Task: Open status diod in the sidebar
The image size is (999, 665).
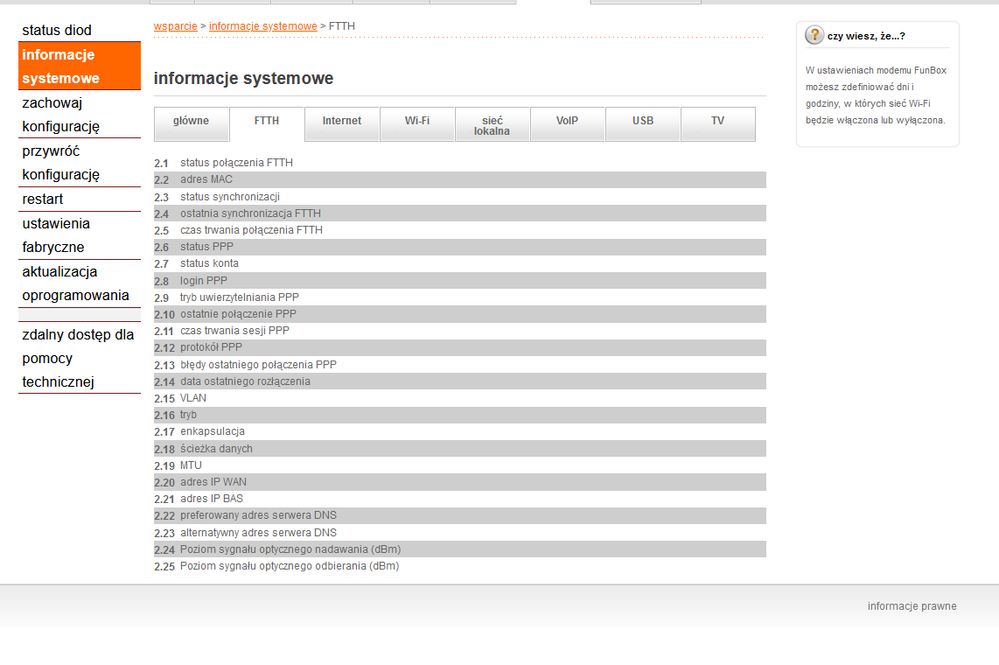Action: pyautogui.click(x=57, y=30)
